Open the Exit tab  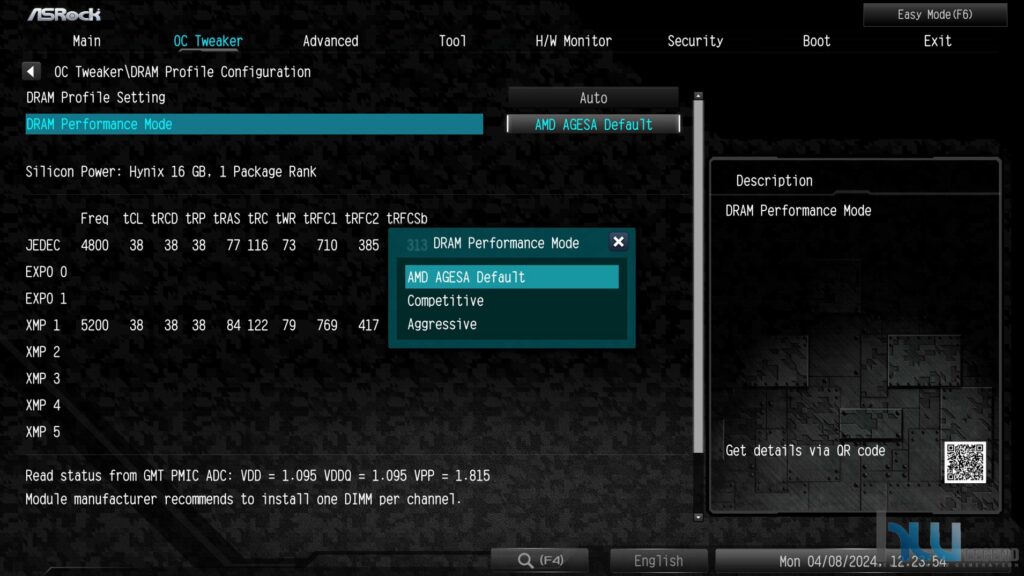[937, 41]
